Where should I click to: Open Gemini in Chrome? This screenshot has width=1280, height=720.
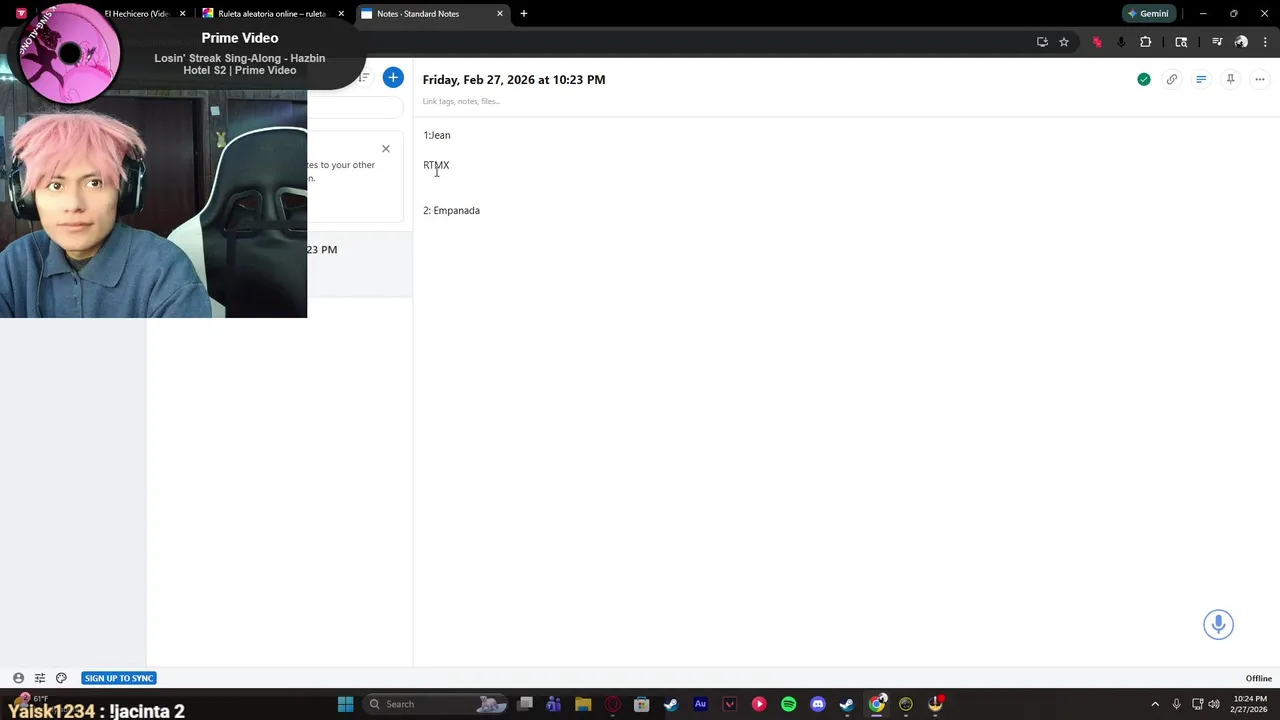pyautogui.click(x=1147, y=14)
